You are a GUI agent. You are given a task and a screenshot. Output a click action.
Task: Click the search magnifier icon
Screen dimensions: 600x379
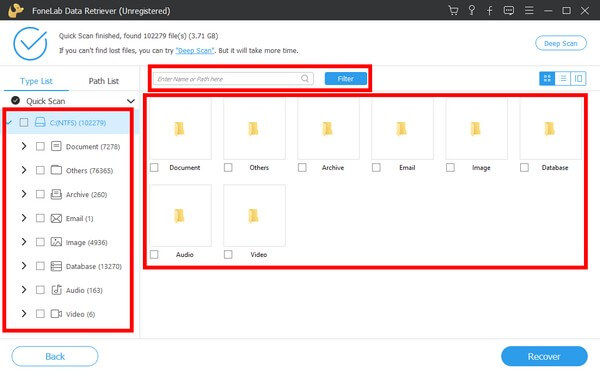[x=305, y=78]
